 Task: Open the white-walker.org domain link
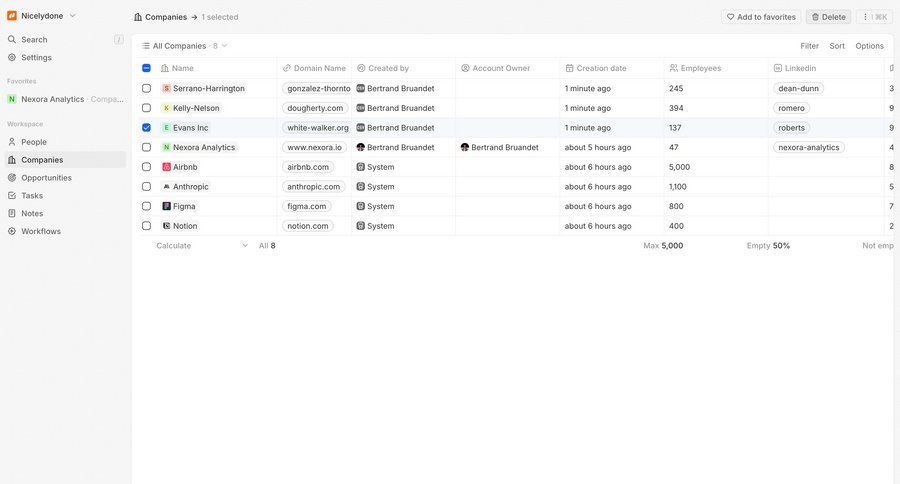pos(316,127)
